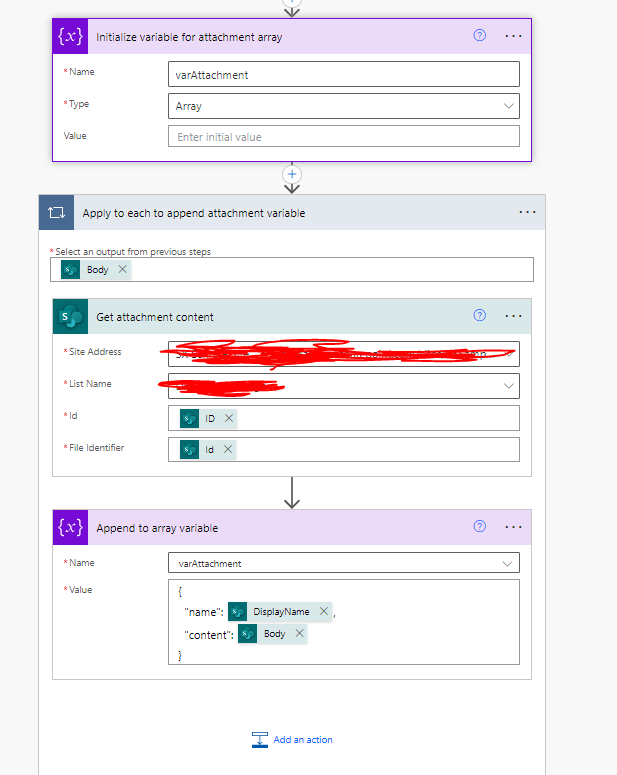
Task: Click the Initialize variable curly-brace icon
Action: click(70, 36)
